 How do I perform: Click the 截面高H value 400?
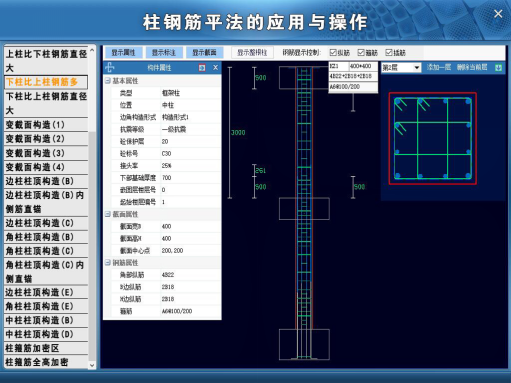click(191, 238)
